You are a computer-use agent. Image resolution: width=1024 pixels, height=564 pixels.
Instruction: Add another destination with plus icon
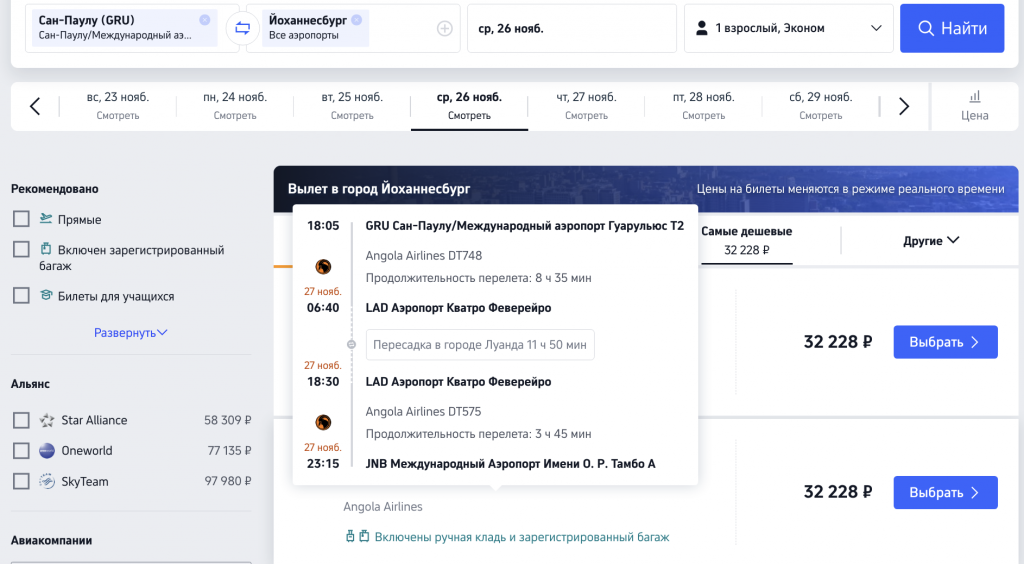pos(445,29)
